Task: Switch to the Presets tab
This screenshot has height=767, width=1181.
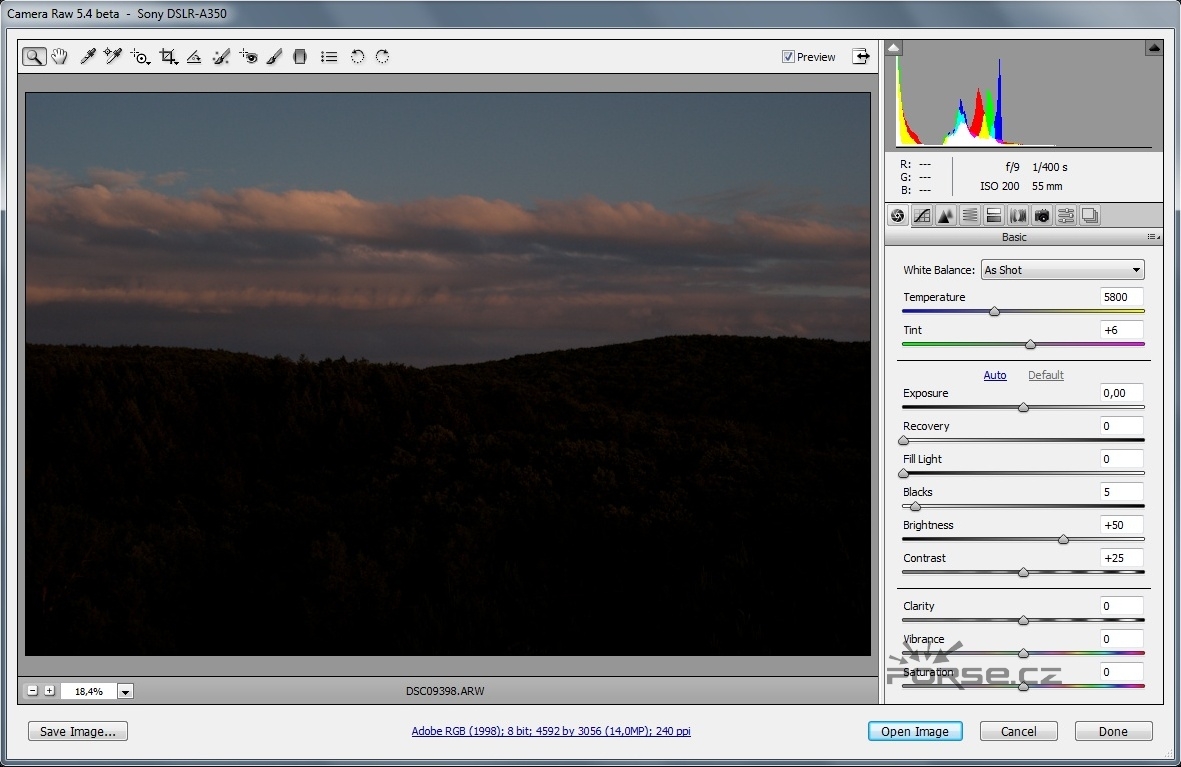Action: point(1066,216)
